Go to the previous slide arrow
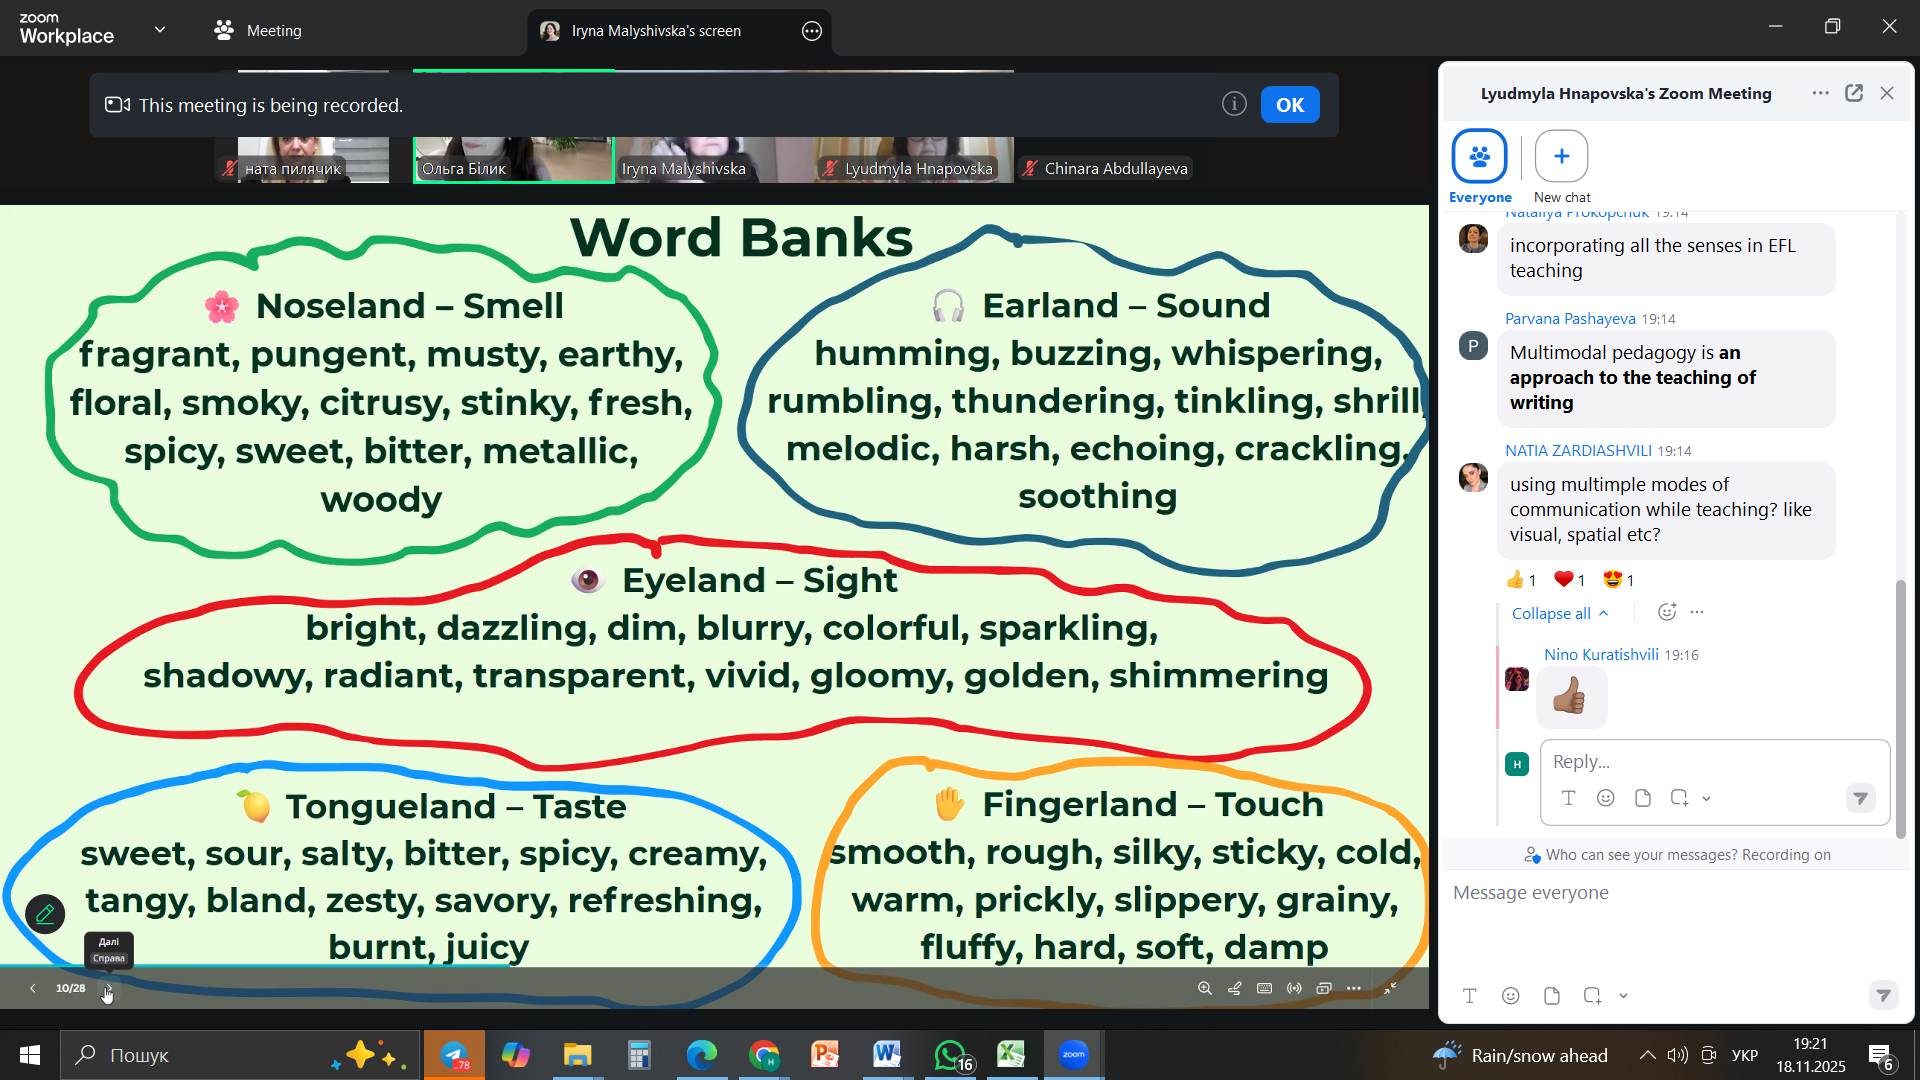Viewport: 1920px width, 1080px height. tap(33, 988)
